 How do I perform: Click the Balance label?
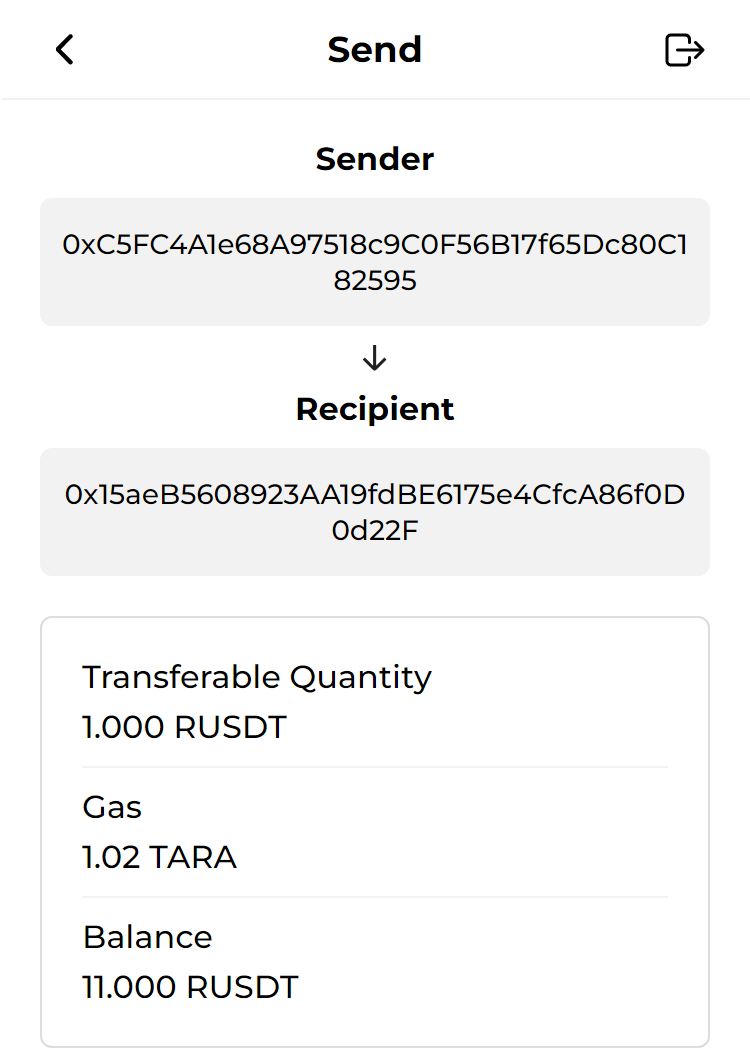[147, 937]
